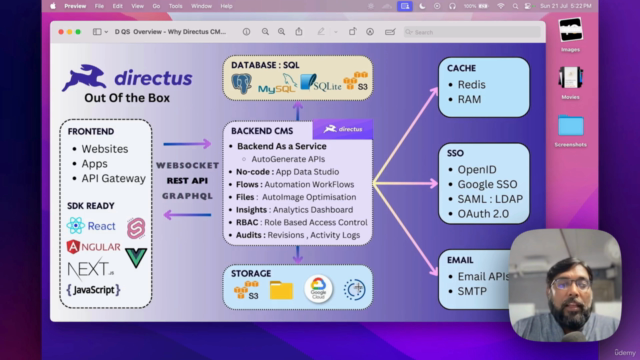Click the zoom out magnifier icon

(x=265, y=32)
